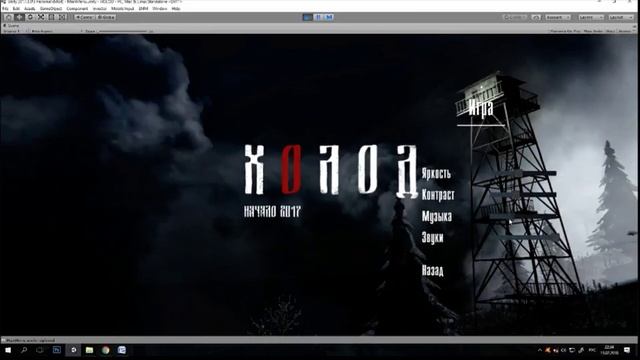Open the taskbar clock and calendar

(x=609, y=350)
